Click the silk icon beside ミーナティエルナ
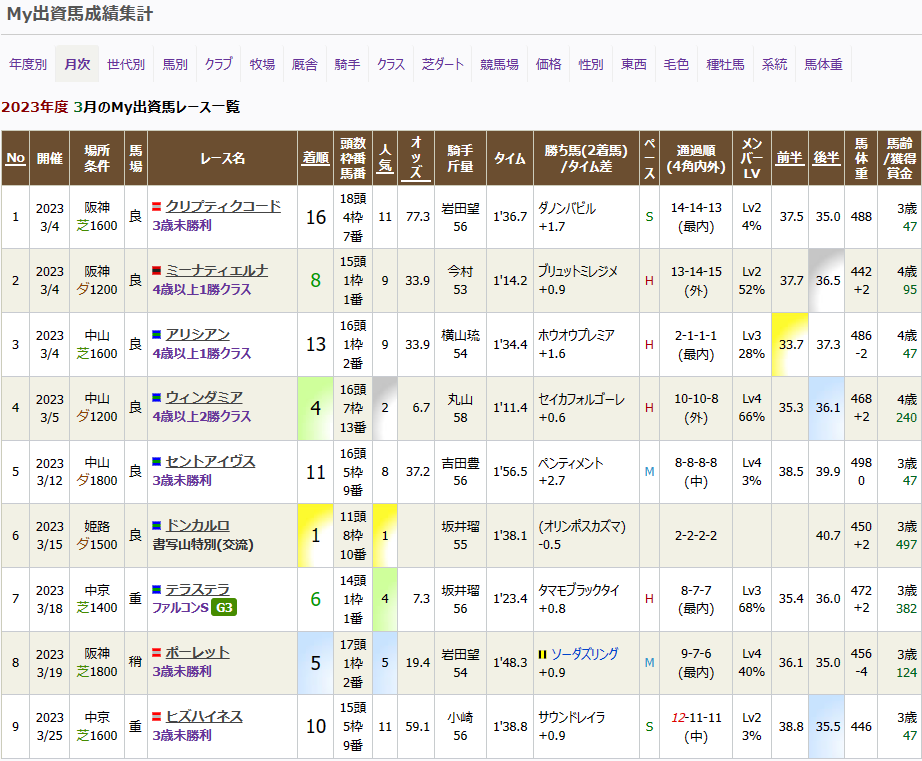The width and height of the screenshot is (922, 761). click(x=156, y=271)
